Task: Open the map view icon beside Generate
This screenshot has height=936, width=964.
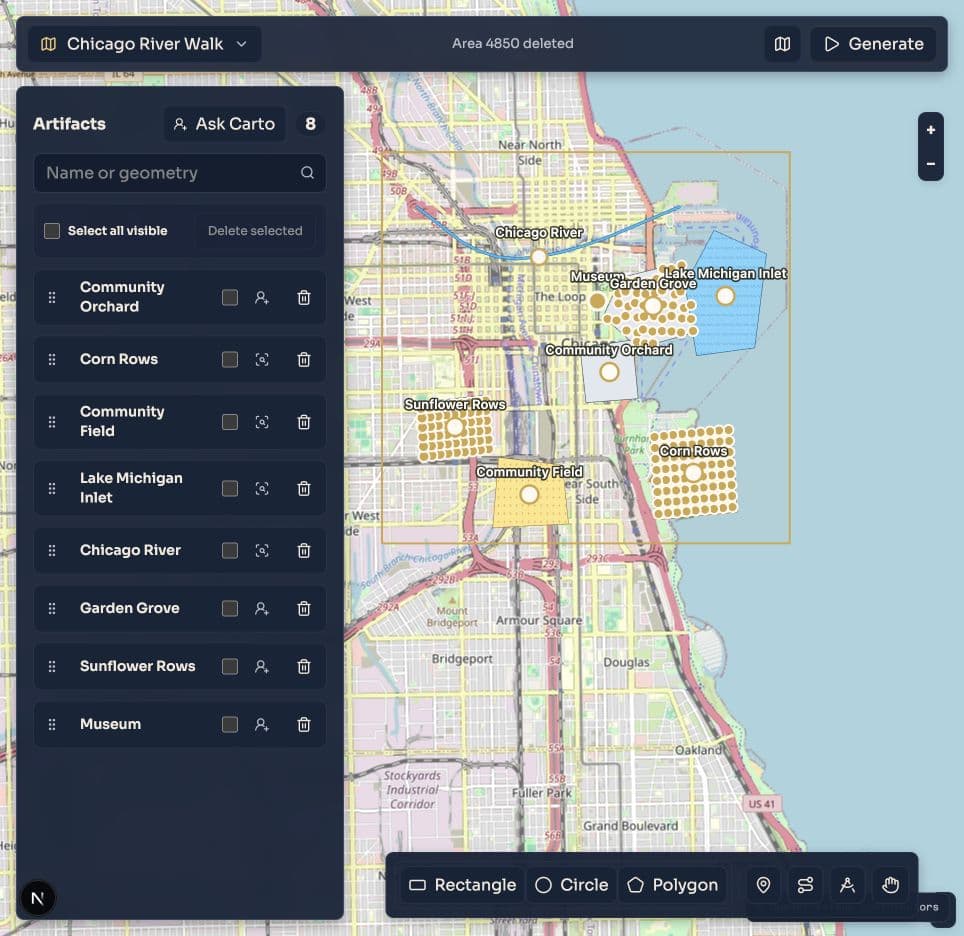Action: (x=782, y=44)
